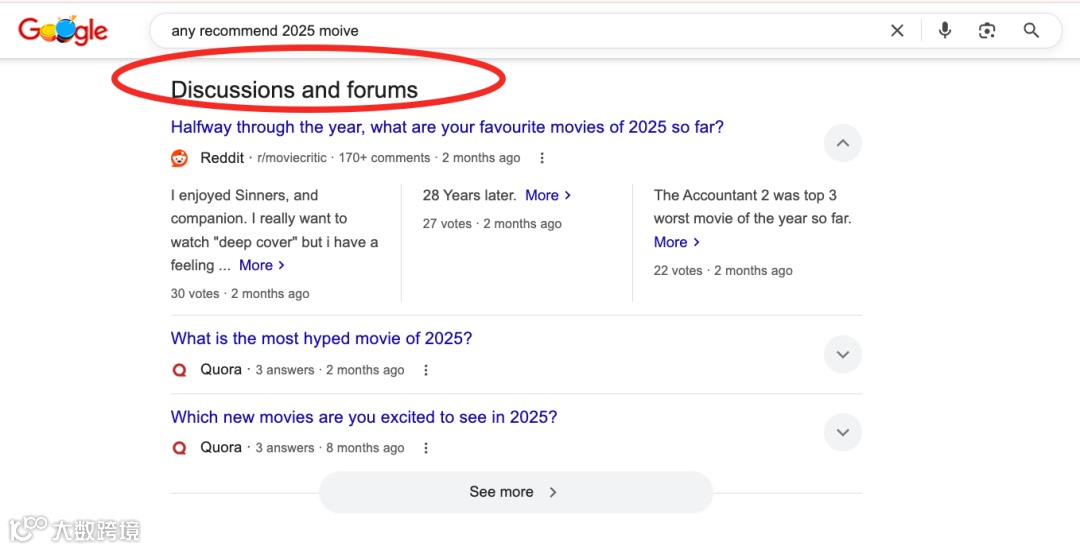Start voice search with microphone icon
Image resolution: width=1080 pixels, height=550 pixels.
[945, 31]
